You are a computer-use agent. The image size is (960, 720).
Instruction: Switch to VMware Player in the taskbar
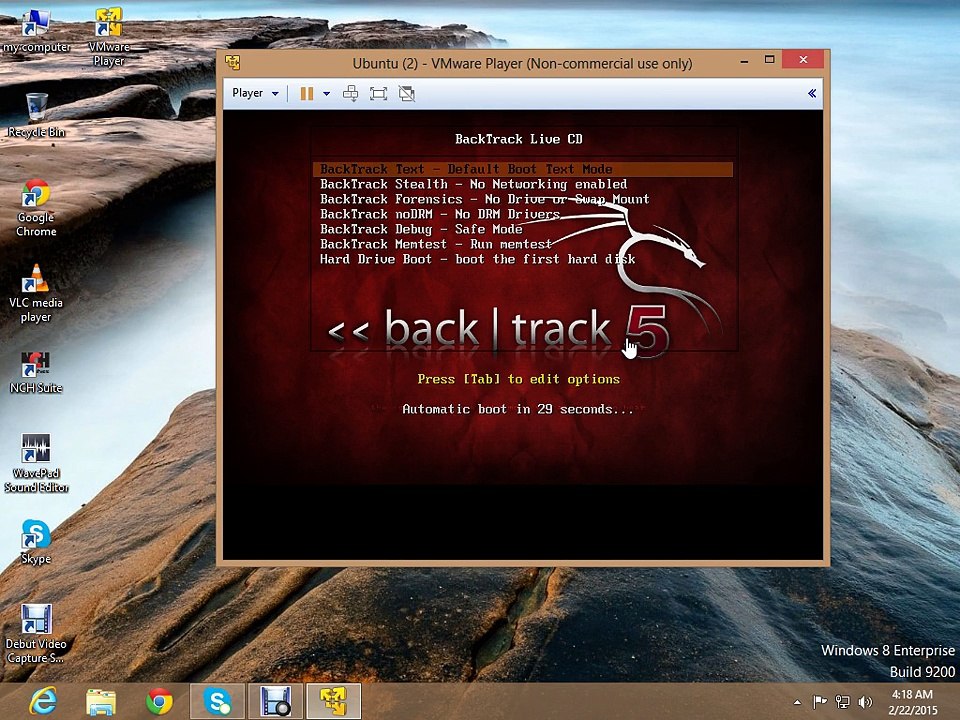click(x=334, y=702)
